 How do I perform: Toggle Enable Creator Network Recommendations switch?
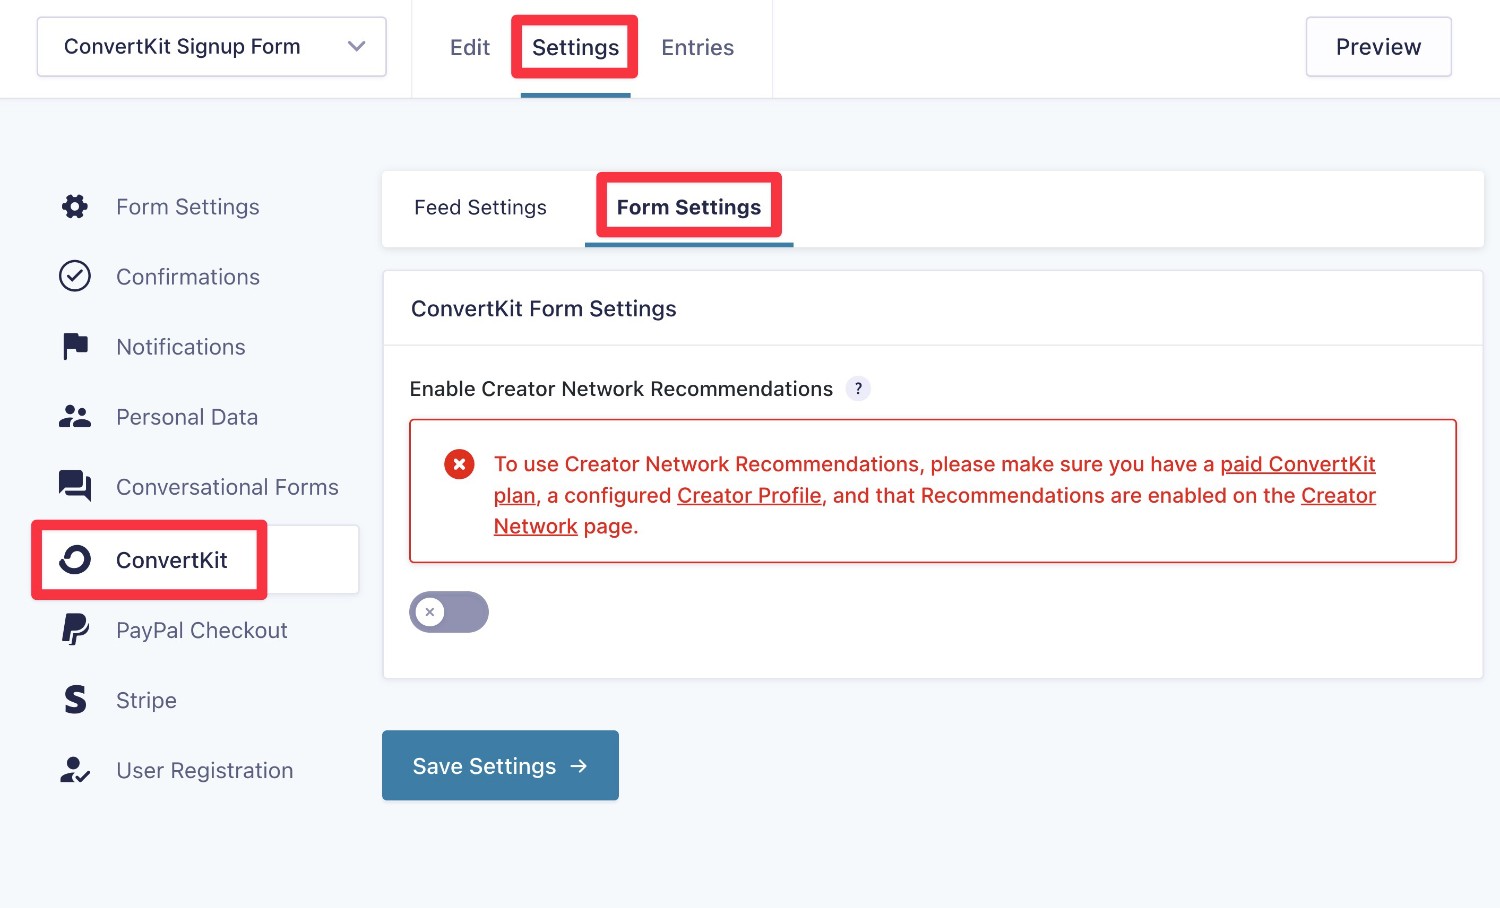coord(449,612)
